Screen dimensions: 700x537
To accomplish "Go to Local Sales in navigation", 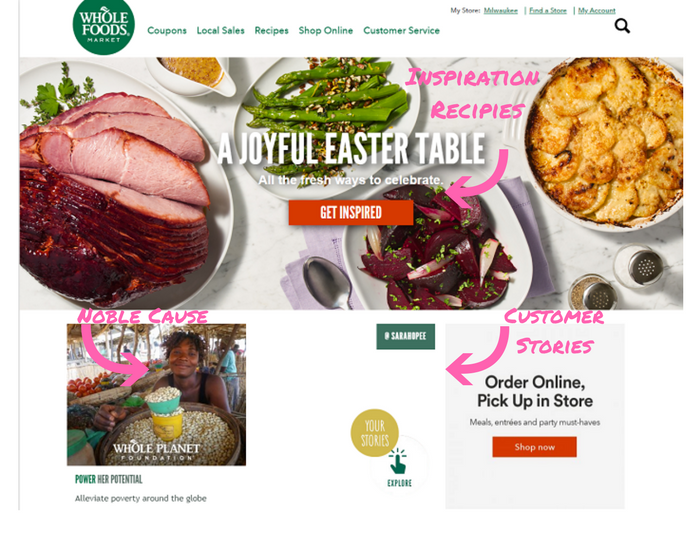I will pyautogui.click(x=221, y=30).
